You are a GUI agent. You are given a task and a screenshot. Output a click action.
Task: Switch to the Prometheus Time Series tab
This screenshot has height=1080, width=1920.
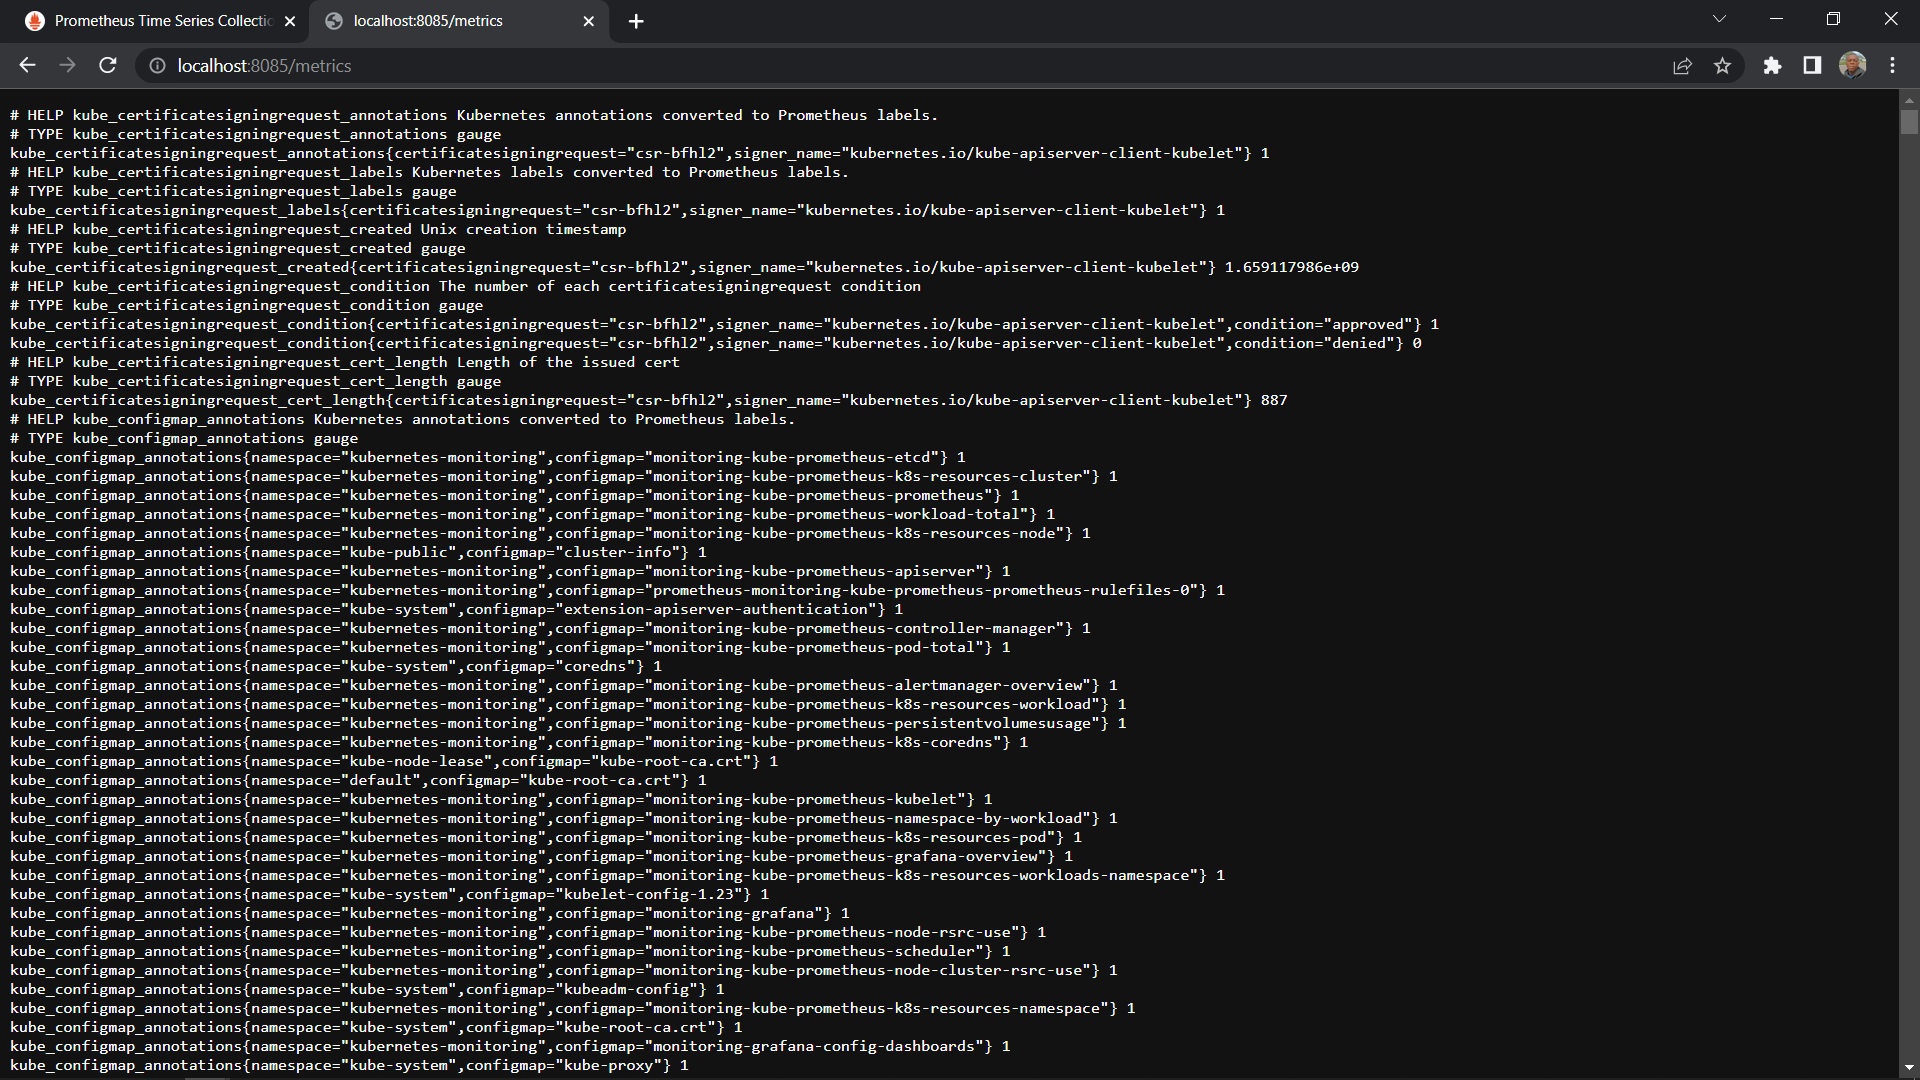(x=160, y=21)
